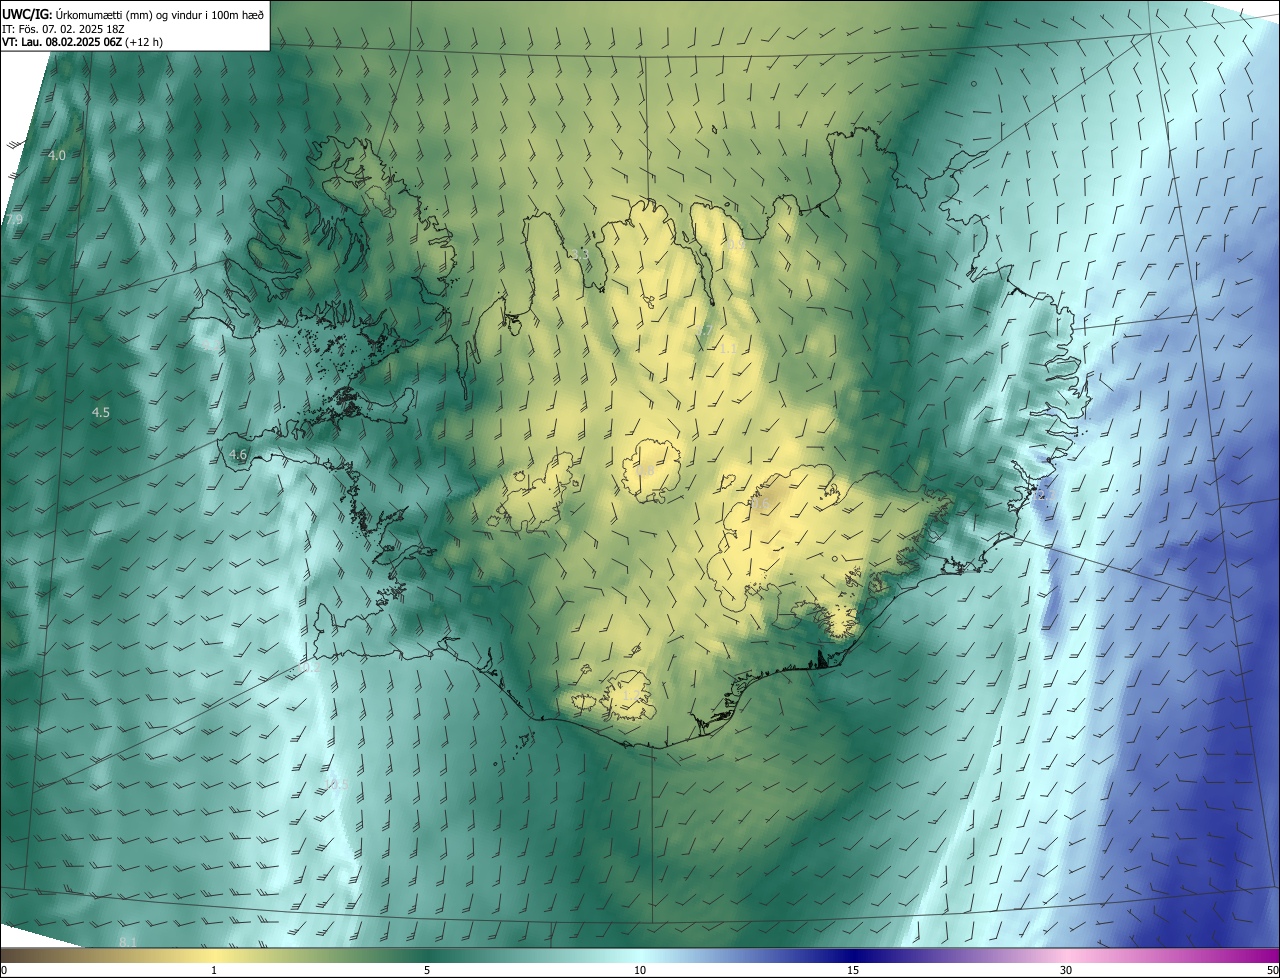Screen dimensions: 1280x978
Task: Click the 'IT: Fös. 07. 02. 2025 18Z' line
Action: click(x=63, y=28)
